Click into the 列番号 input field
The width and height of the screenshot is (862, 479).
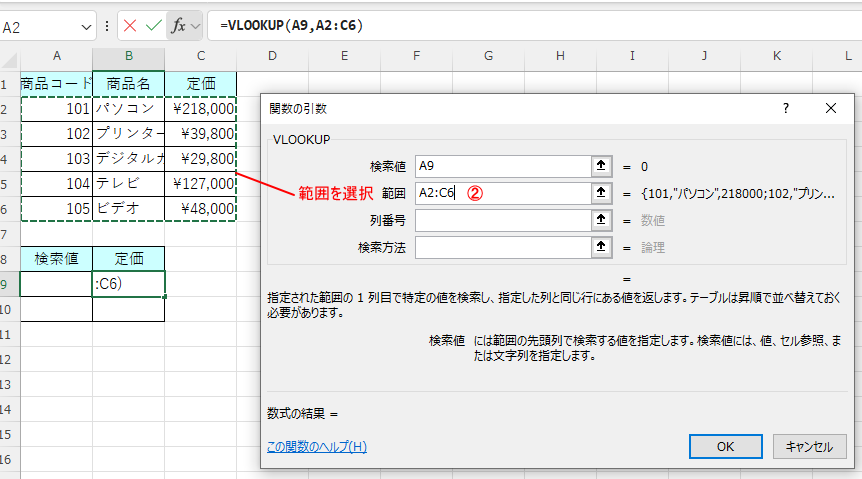(x=501, y=220)
